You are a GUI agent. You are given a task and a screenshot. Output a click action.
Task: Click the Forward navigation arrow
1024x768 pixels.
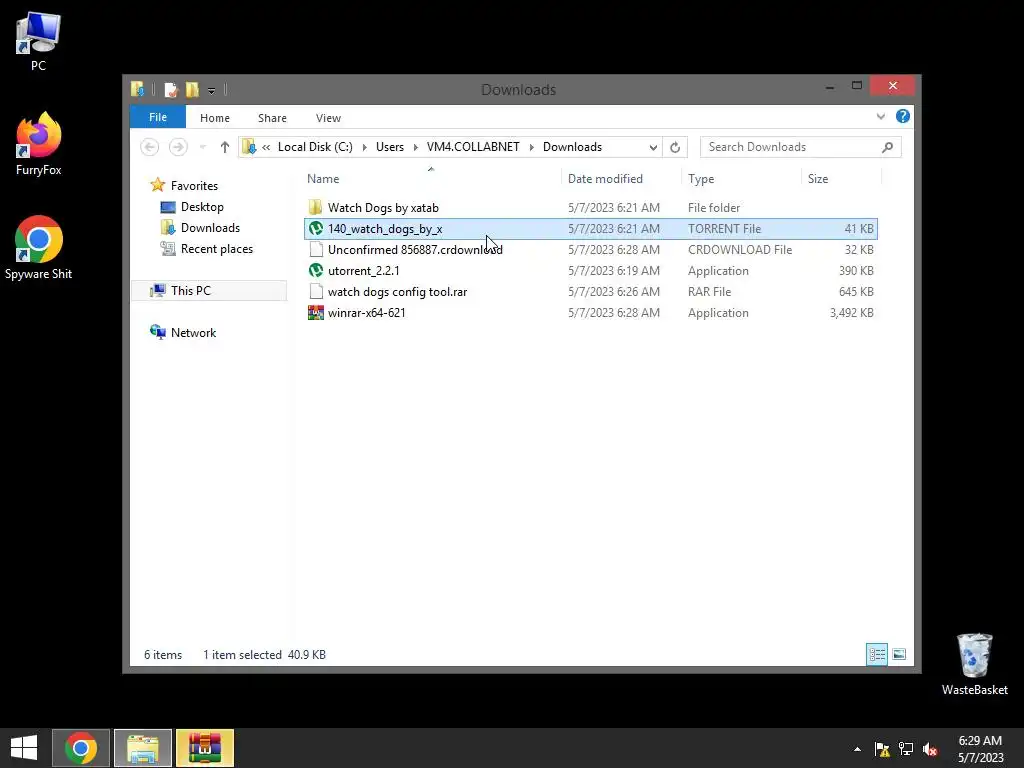click(178, 147)
